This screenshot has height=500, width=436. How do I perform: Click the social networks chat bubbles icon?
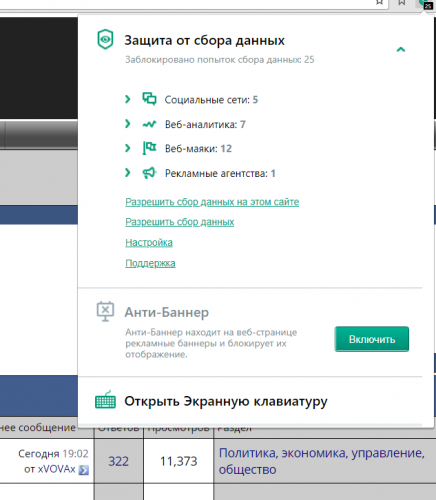pyautogui.click(x=149, y=99)
